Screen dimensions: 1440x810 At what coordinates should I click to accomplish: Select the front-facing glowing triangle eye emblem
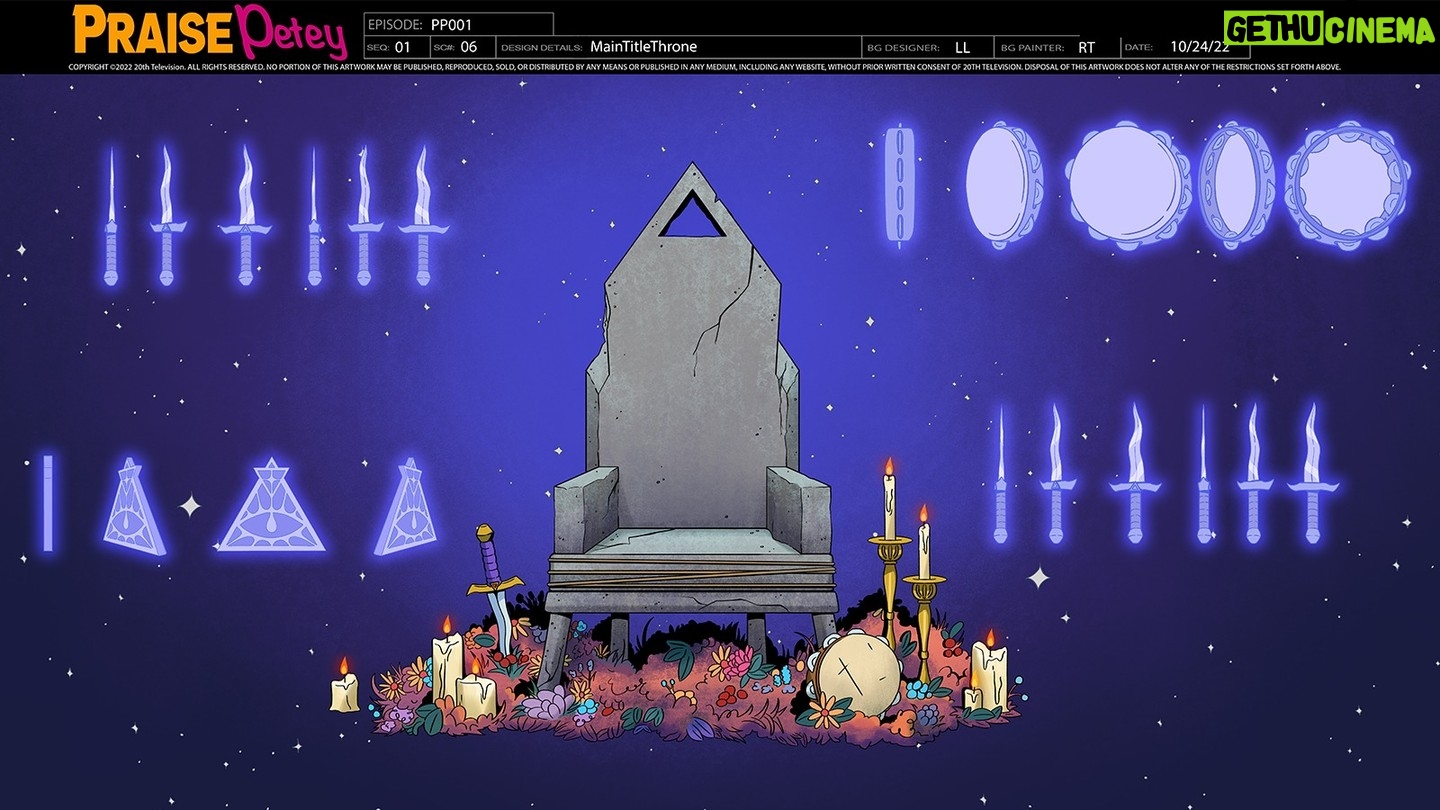[271, 507]
